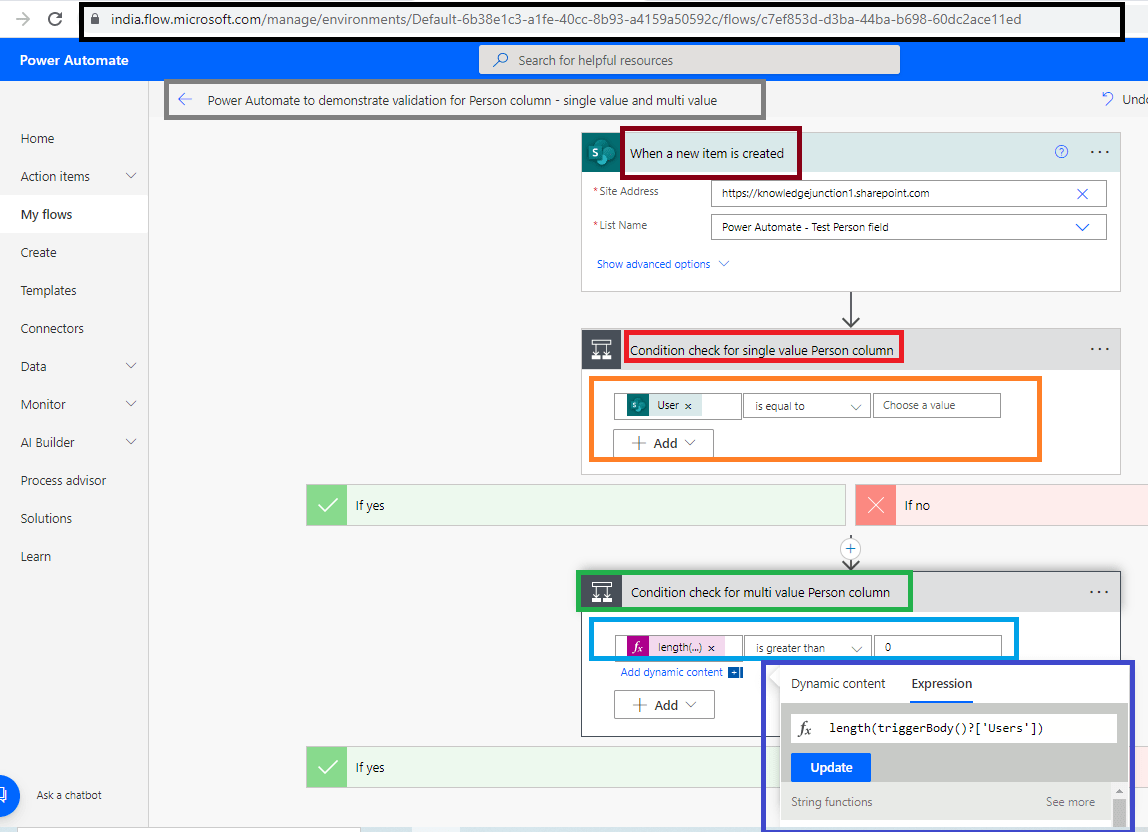Open Add dropdown in multi value condition
The width and height of the screenshot is (1148, 832).
(664, 705)
